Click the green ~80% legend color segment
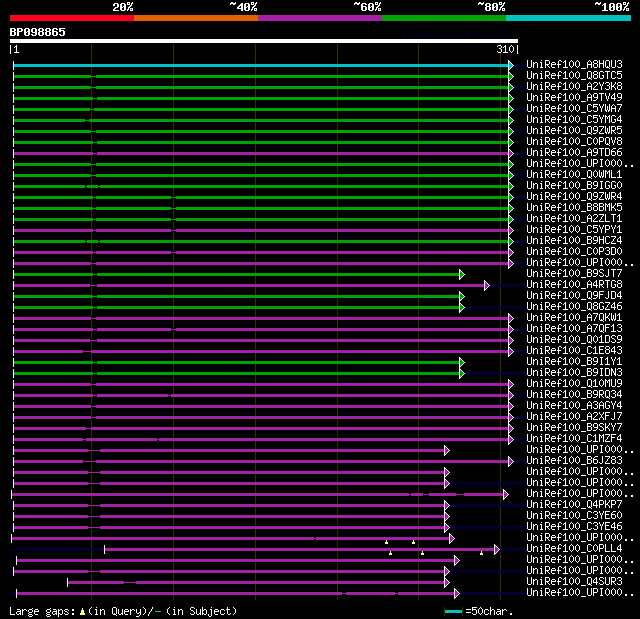The height and width of the screenshot is (619, 640). [x=444, y=18]
